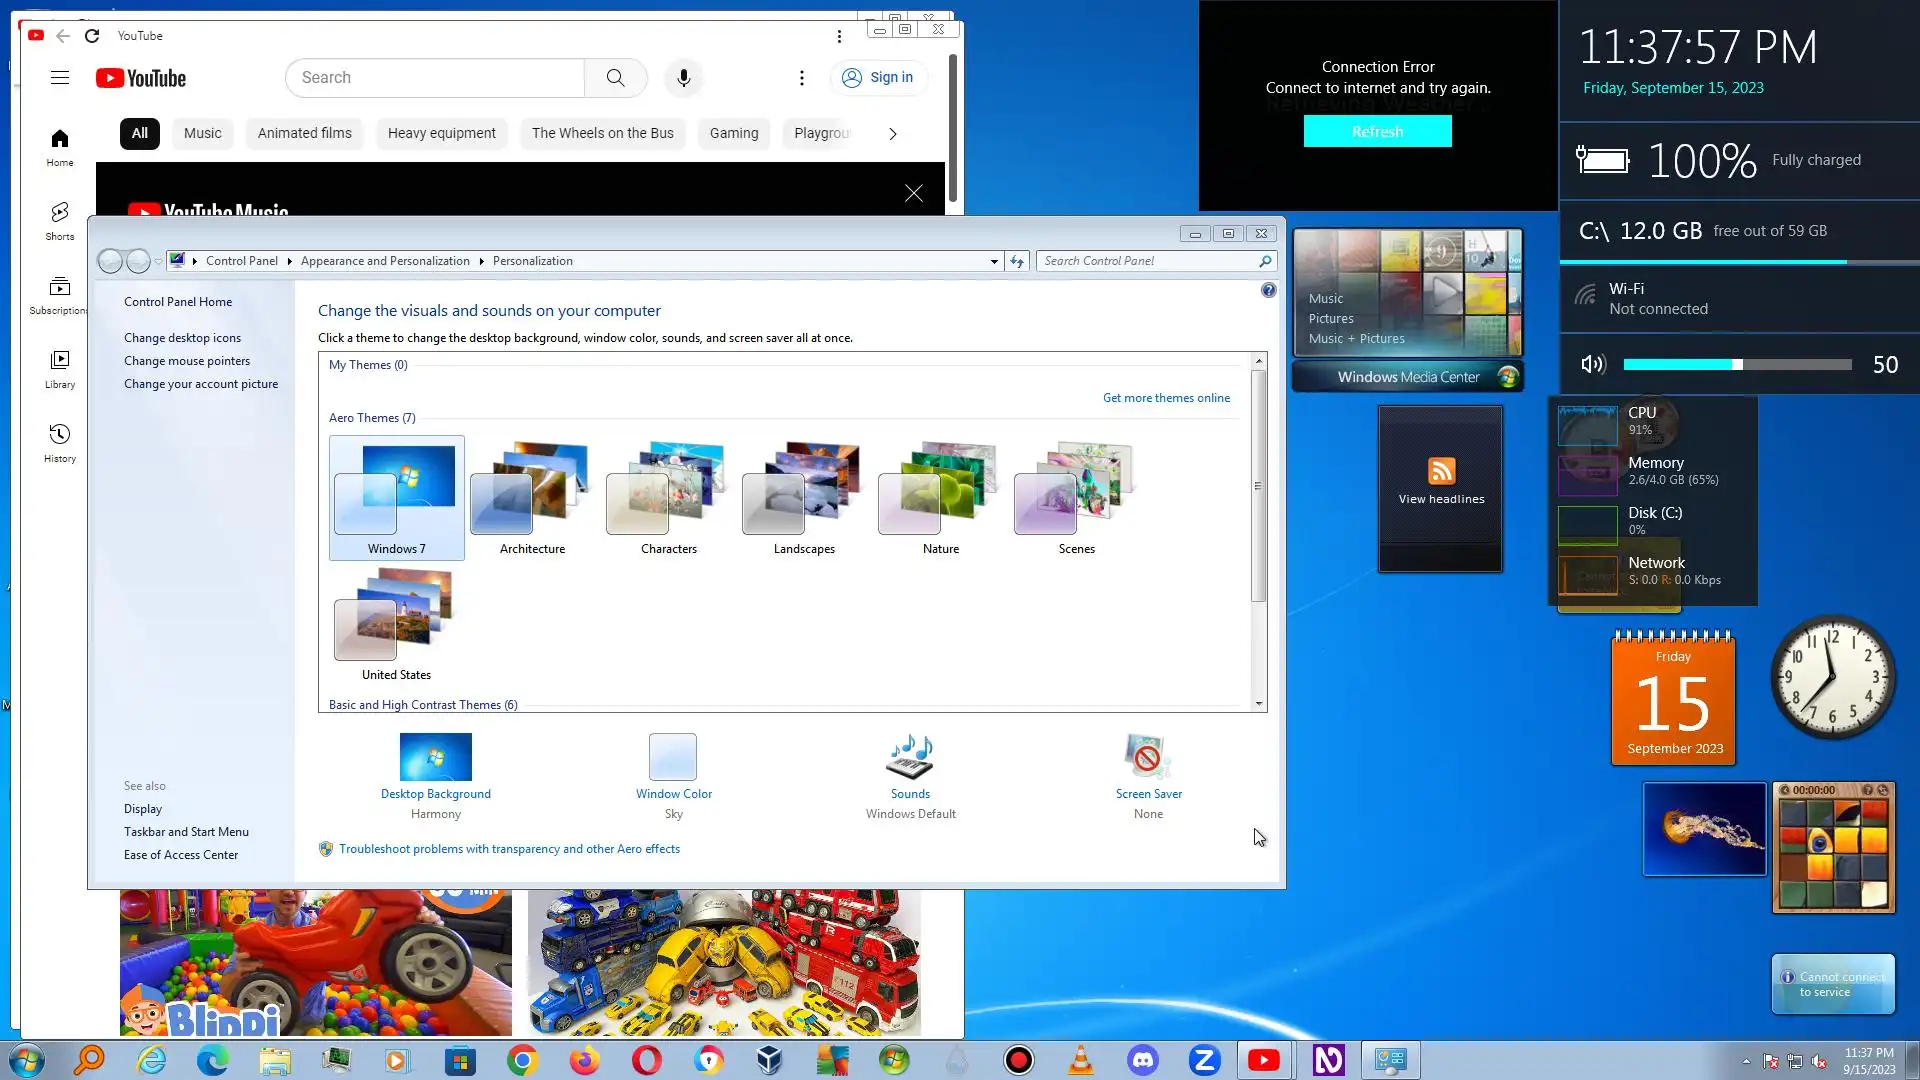Expand the address bar history dropdown arrow

click(x=994, y=261)
